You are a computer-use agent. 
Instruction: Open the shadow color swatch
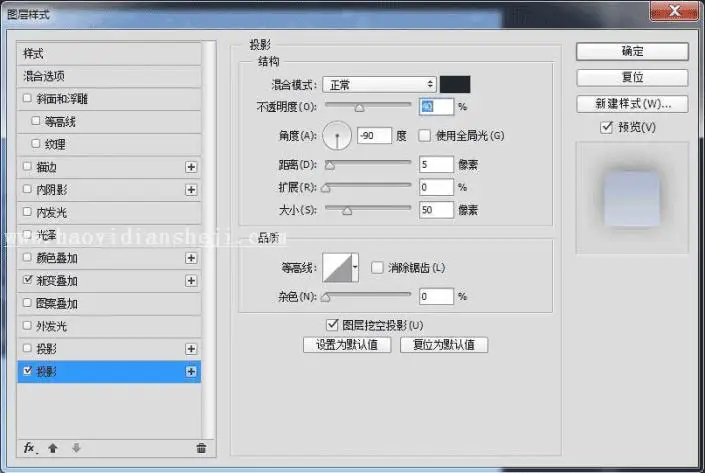coord(455,85)
